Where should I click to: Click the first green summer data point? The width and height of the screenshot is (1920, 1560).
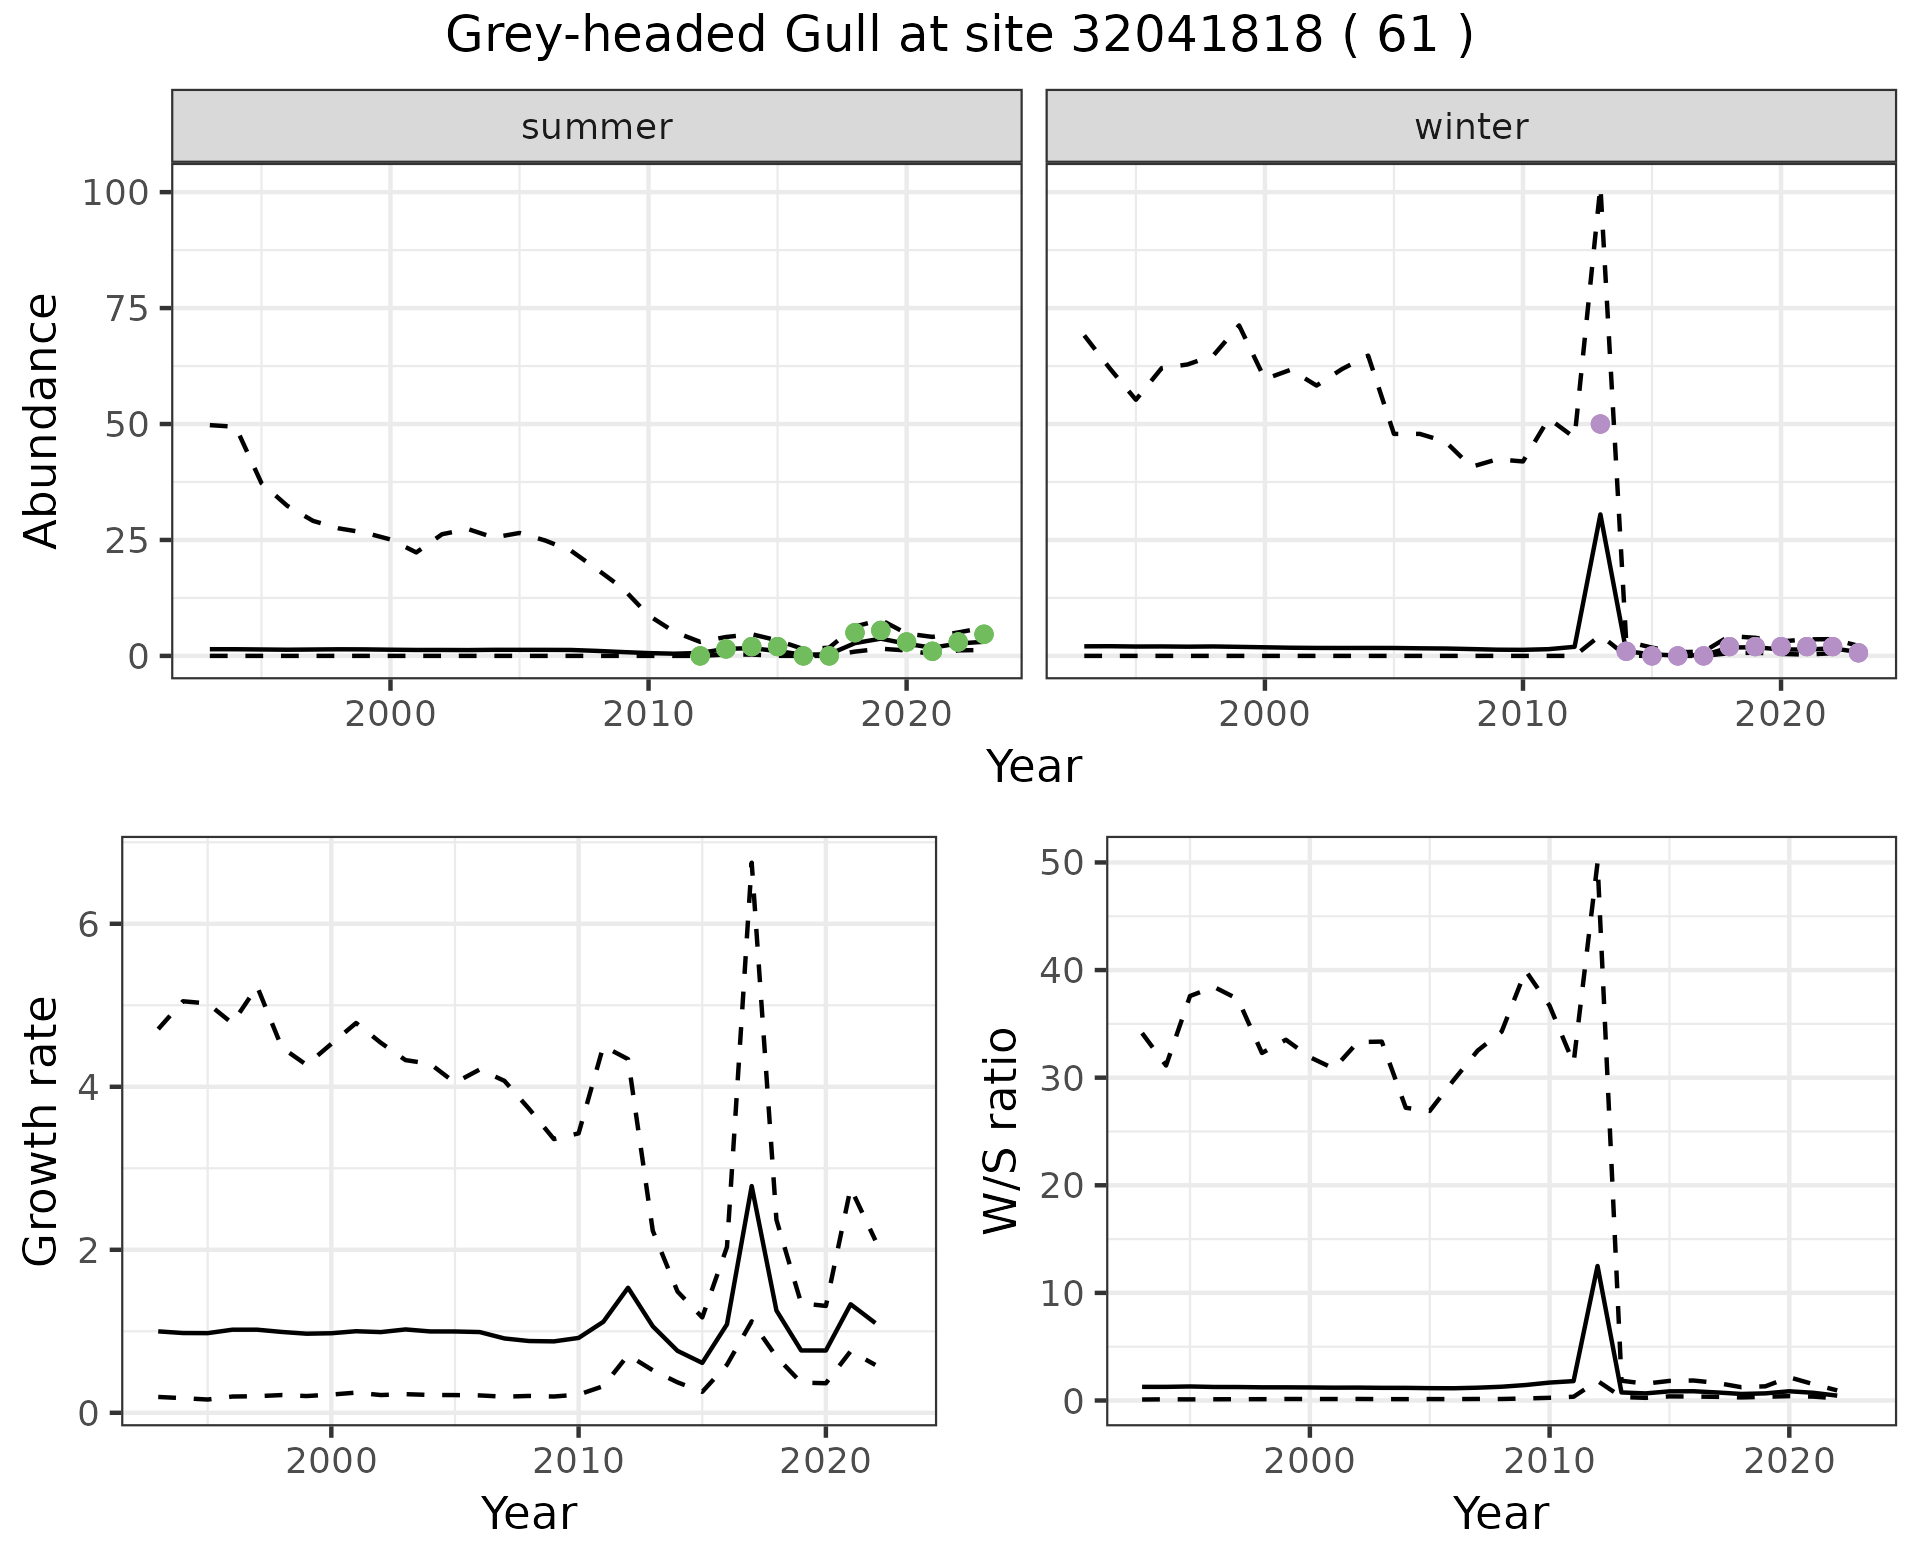click(x=700, y=656)
